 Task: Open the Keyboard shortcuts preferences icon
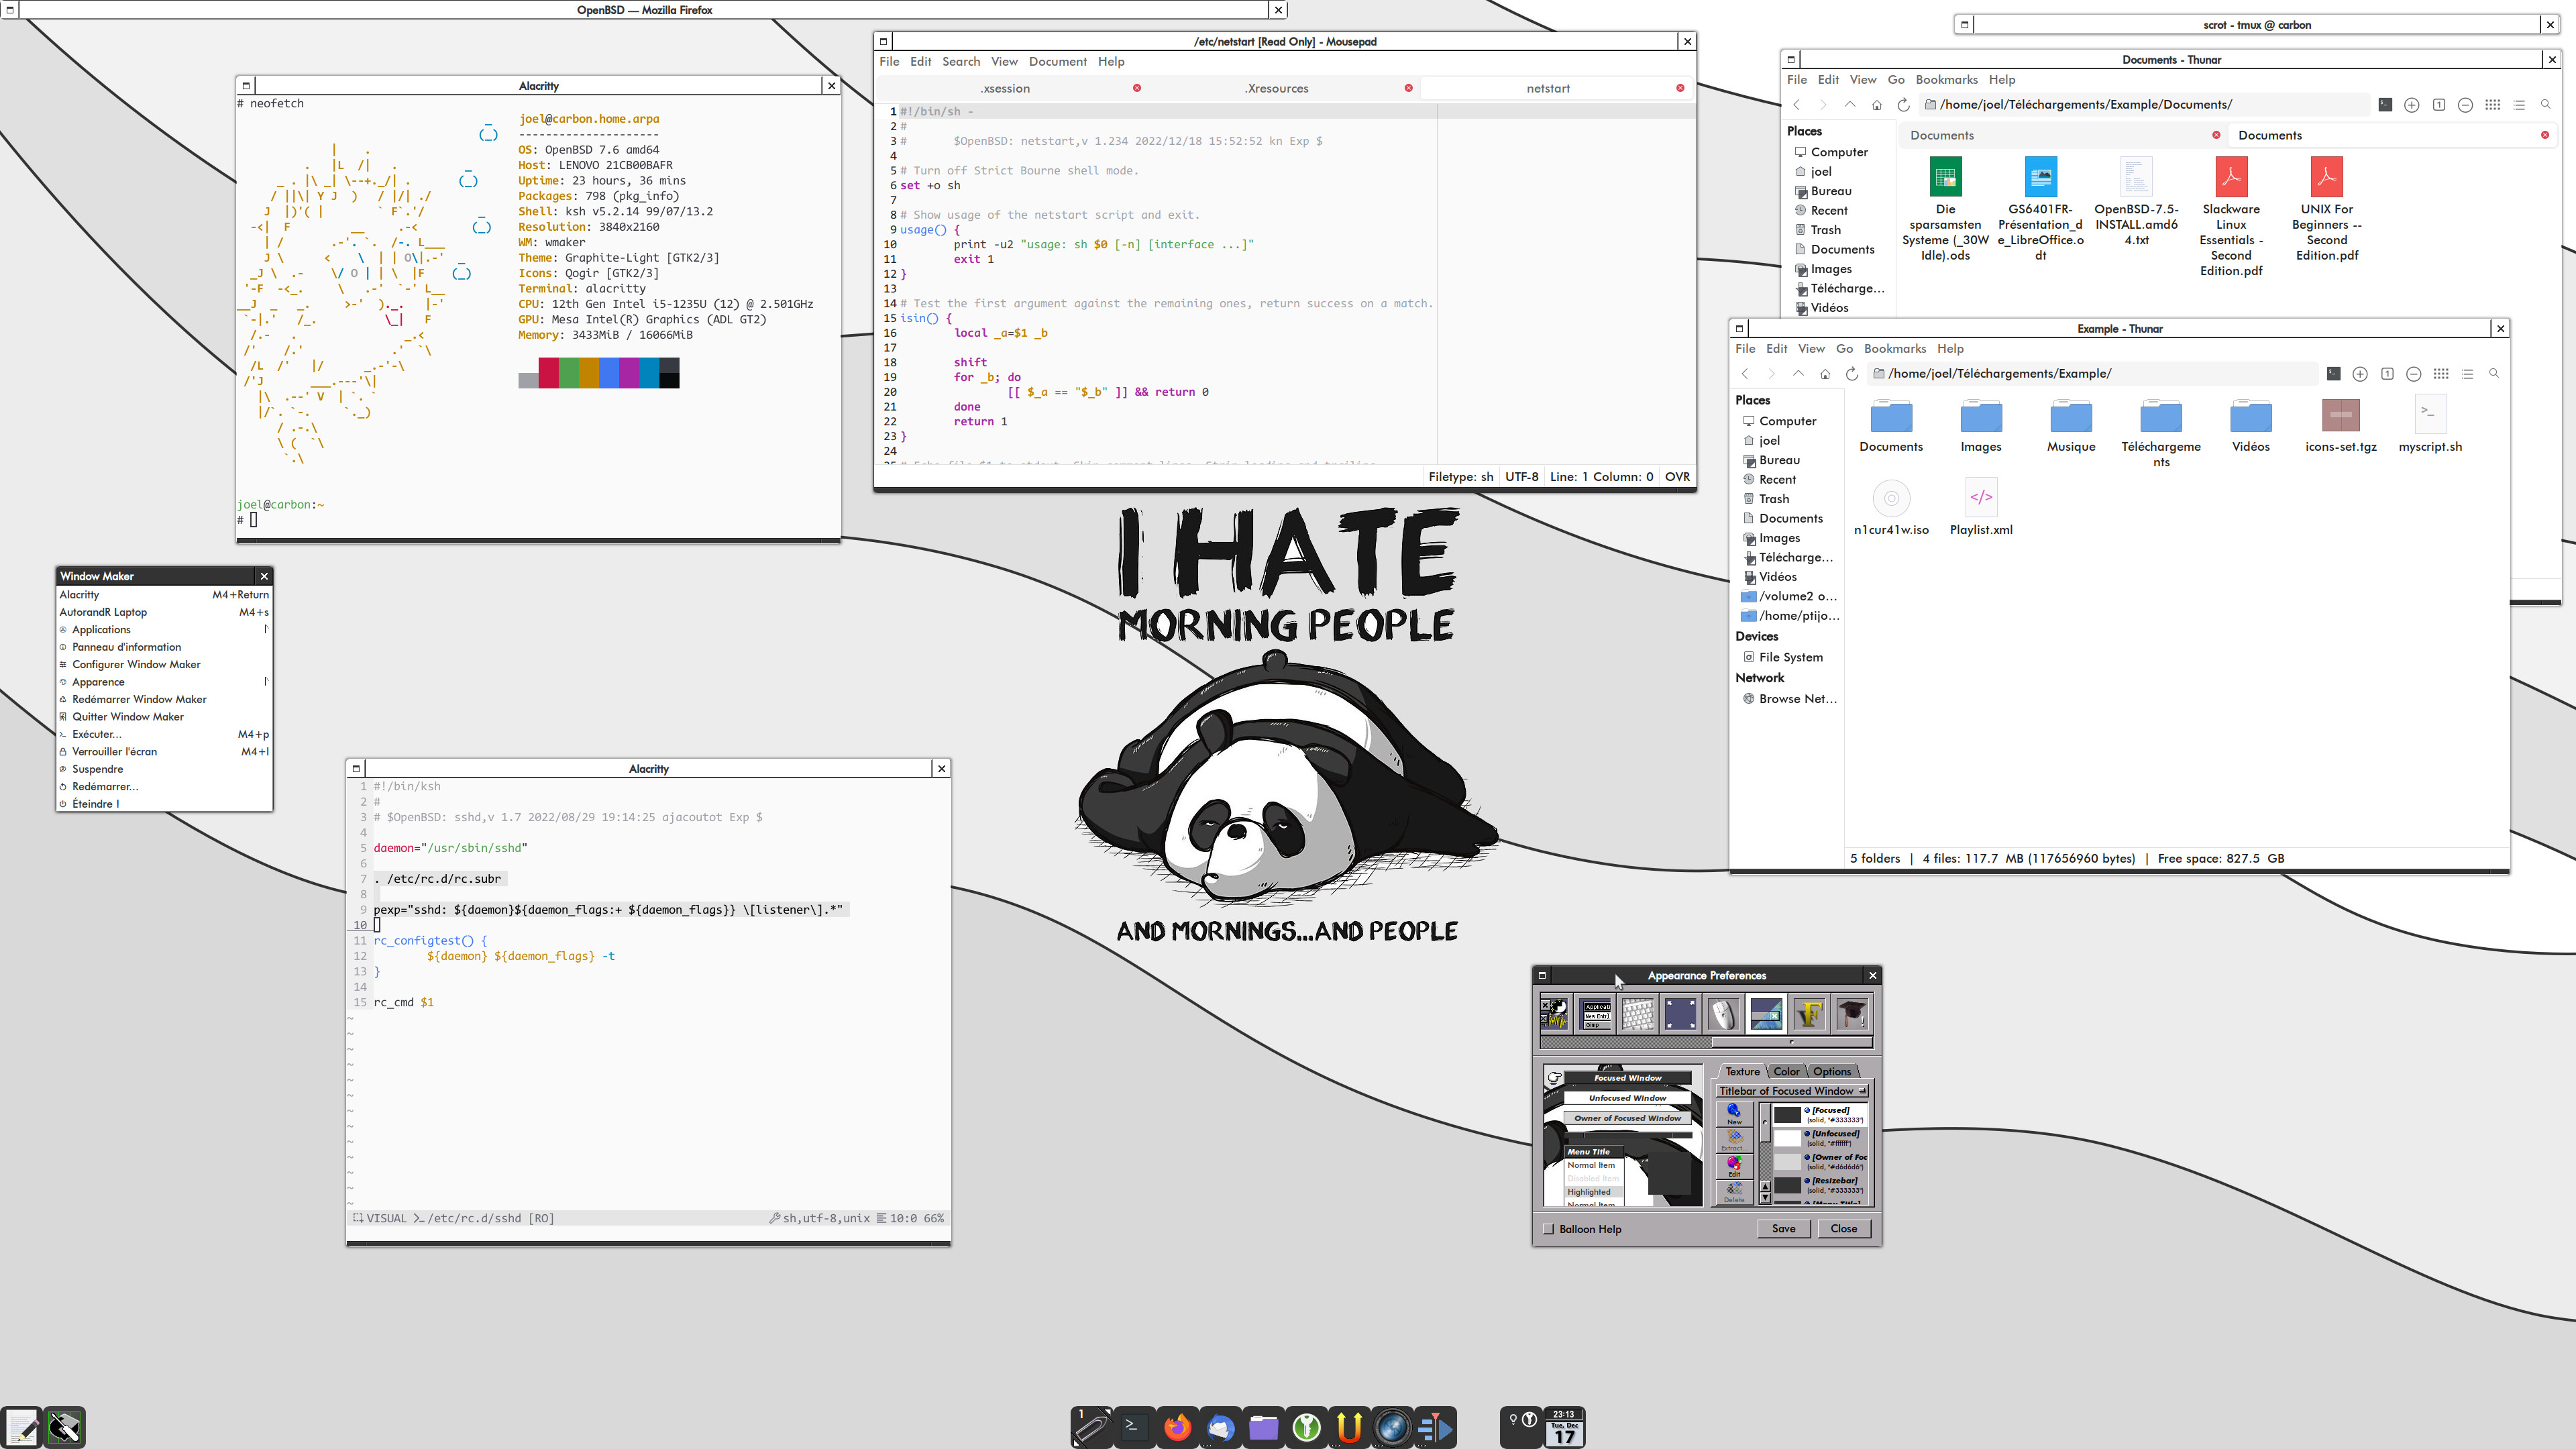[x=1637, y=1013]
